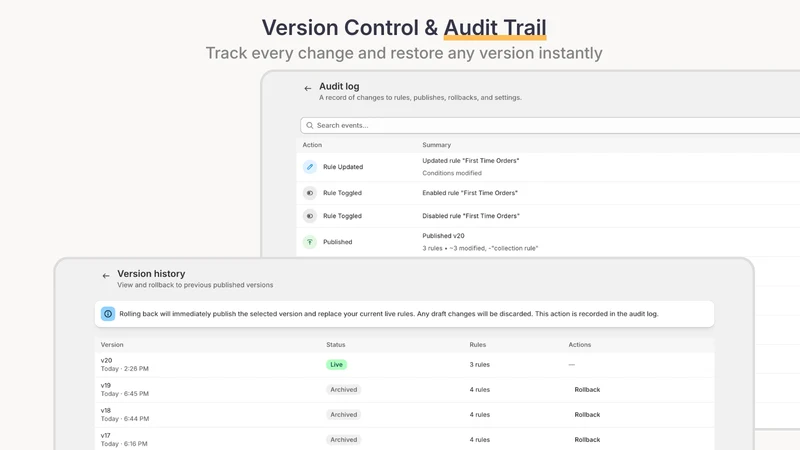This screenshot has width=800, height=450.
Task: Click the info icon in rollback notice
Action: pos(108,314)
